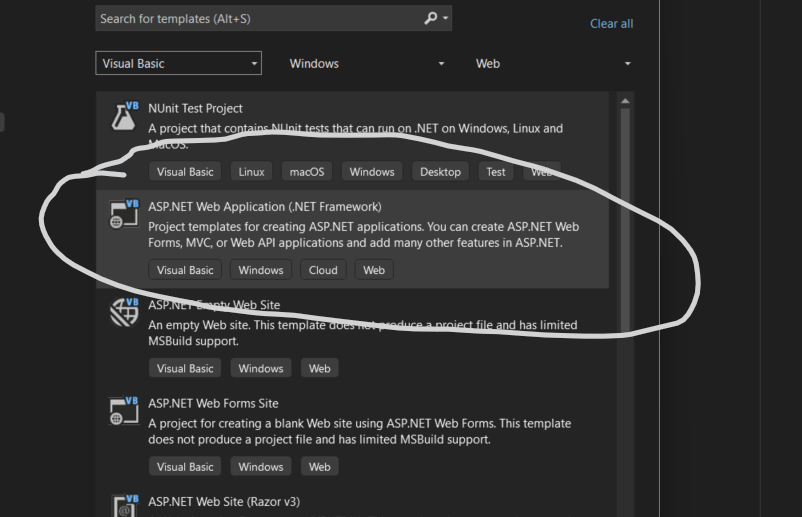Select the ASP.NET Web Site (Razor v3) template
802x517 pixels.
point(352,502)
